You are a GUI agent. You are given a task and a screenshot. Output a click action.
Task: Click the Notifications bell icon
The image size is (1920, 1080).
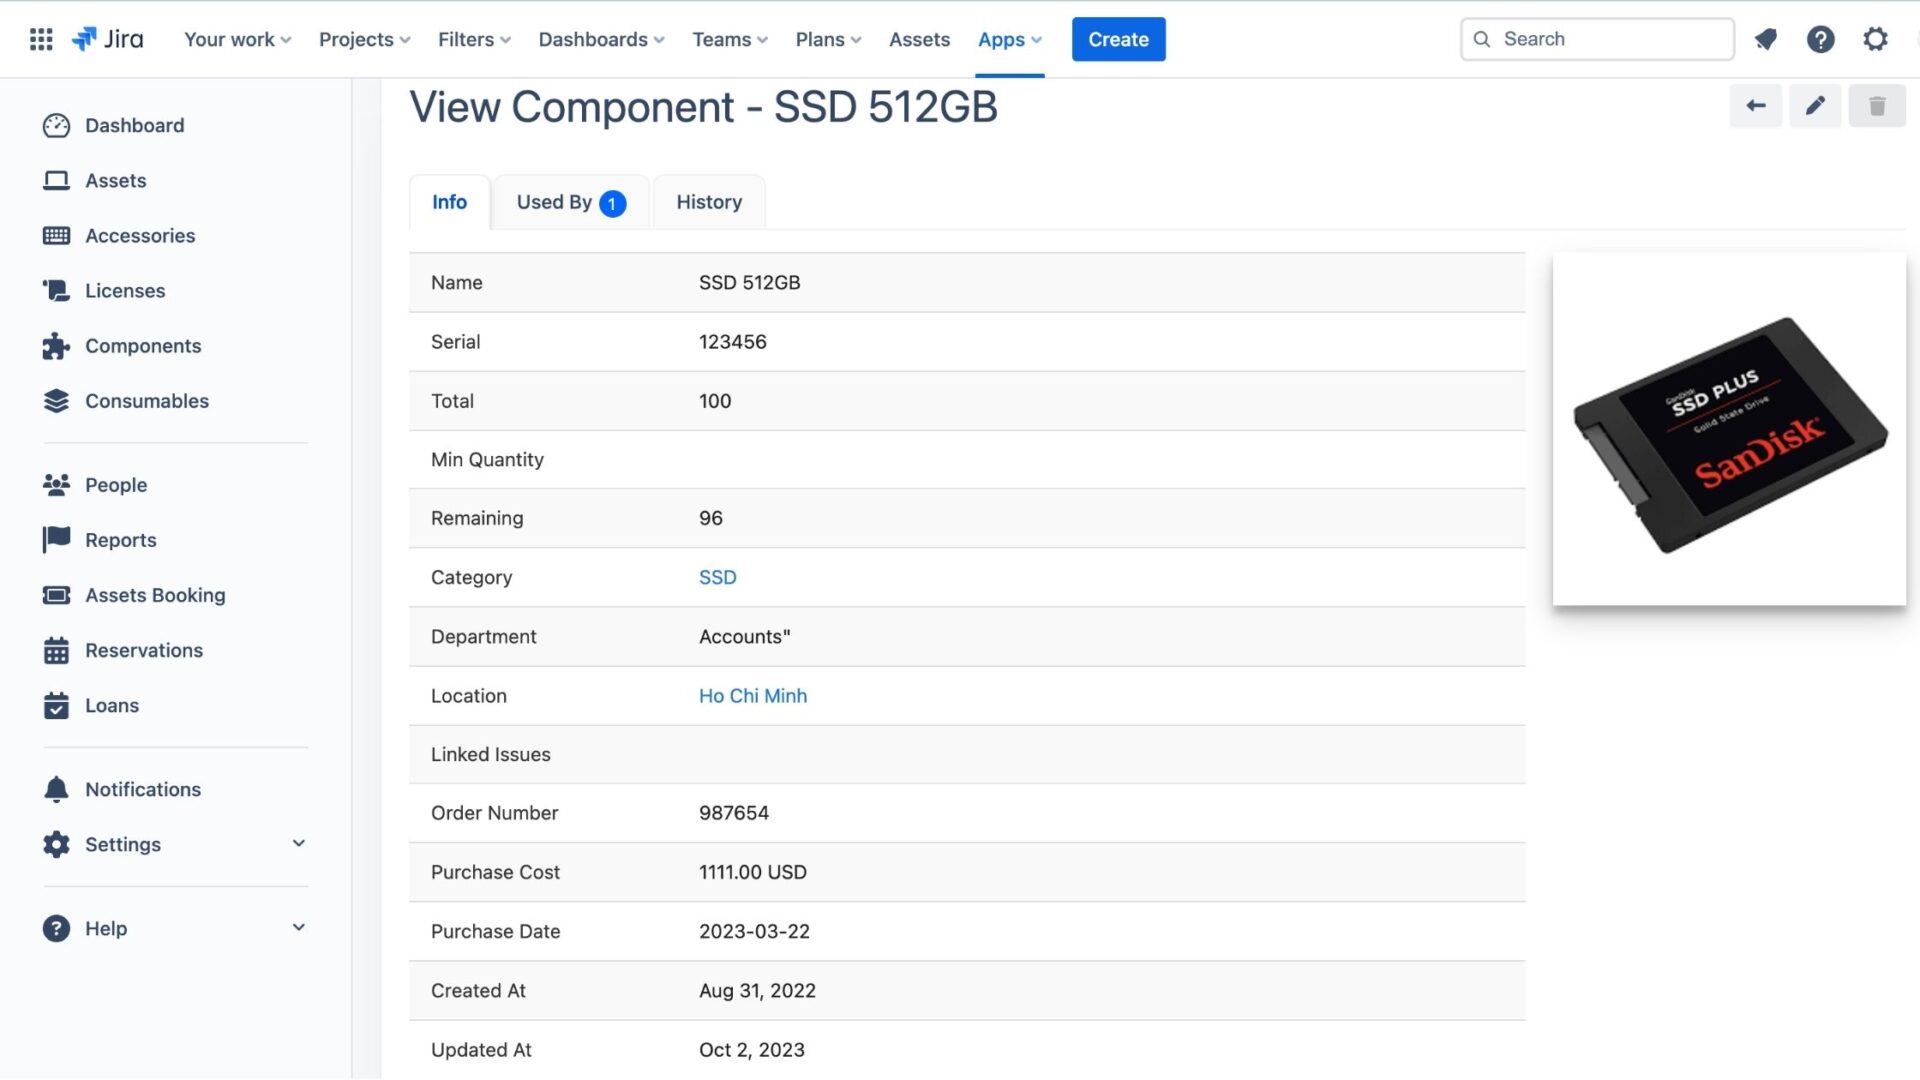coord(1766,38)
